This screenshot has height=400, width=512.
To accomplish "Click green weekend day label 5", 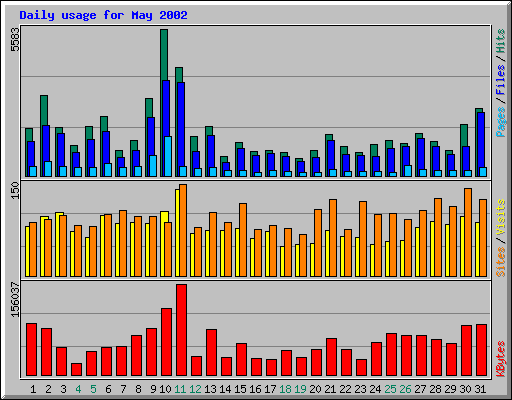I will pyautogui.click(x=93, y=389).
